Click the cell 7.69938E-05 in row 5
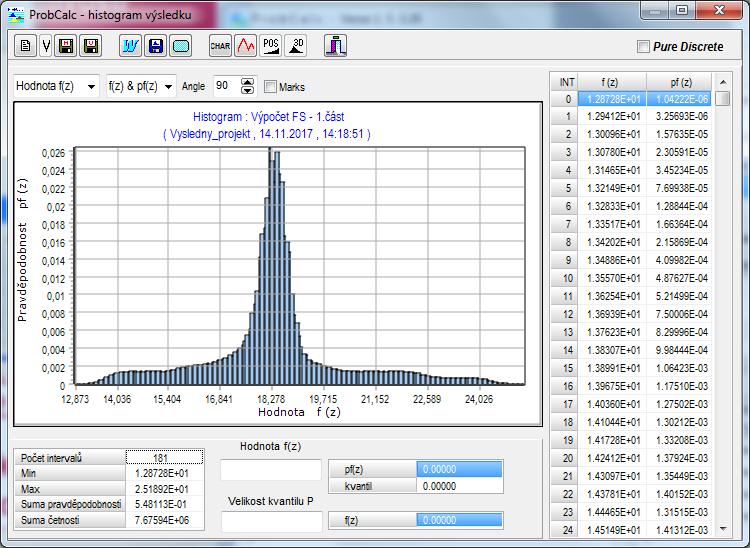This screenshot has height=548, width=750. pos(679,188)
